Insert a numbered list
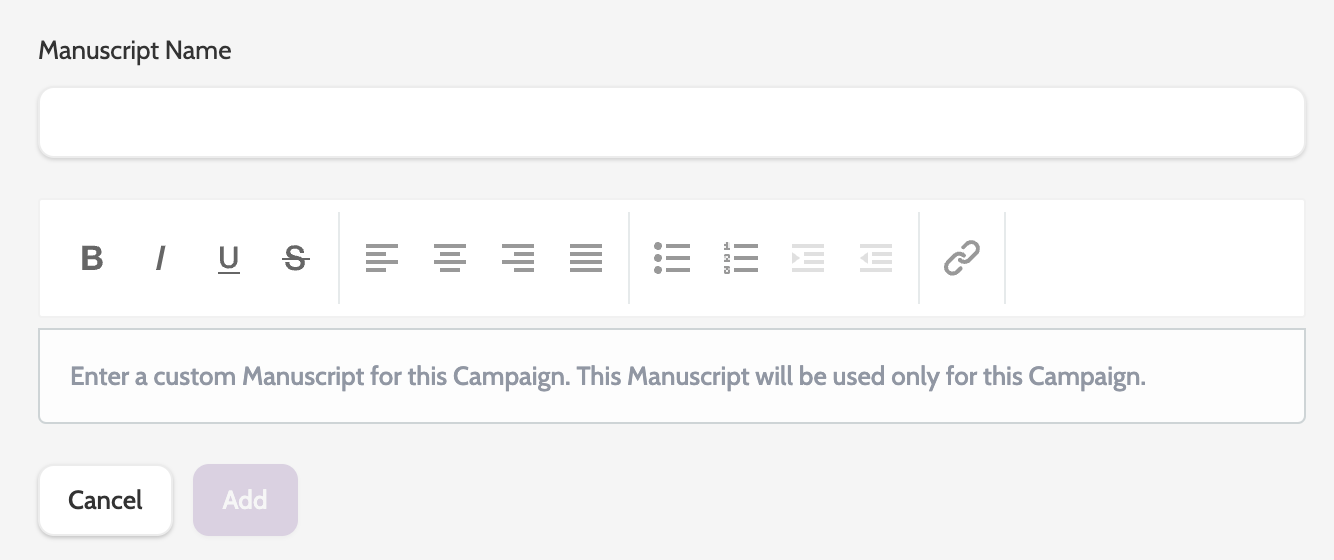 pyautogui.click(x=740, y=258)
